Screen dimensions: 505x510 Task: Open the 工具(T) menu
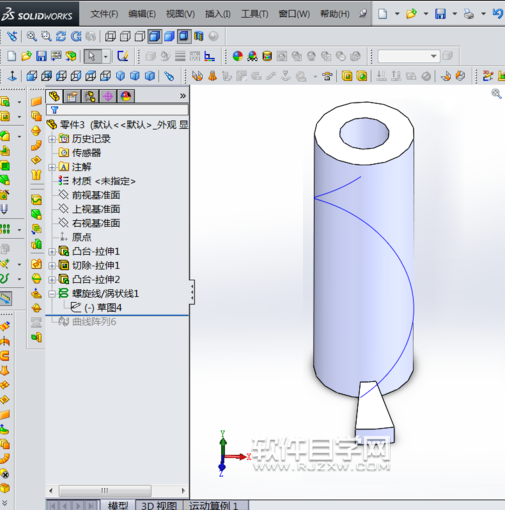(x=255, y=14)
